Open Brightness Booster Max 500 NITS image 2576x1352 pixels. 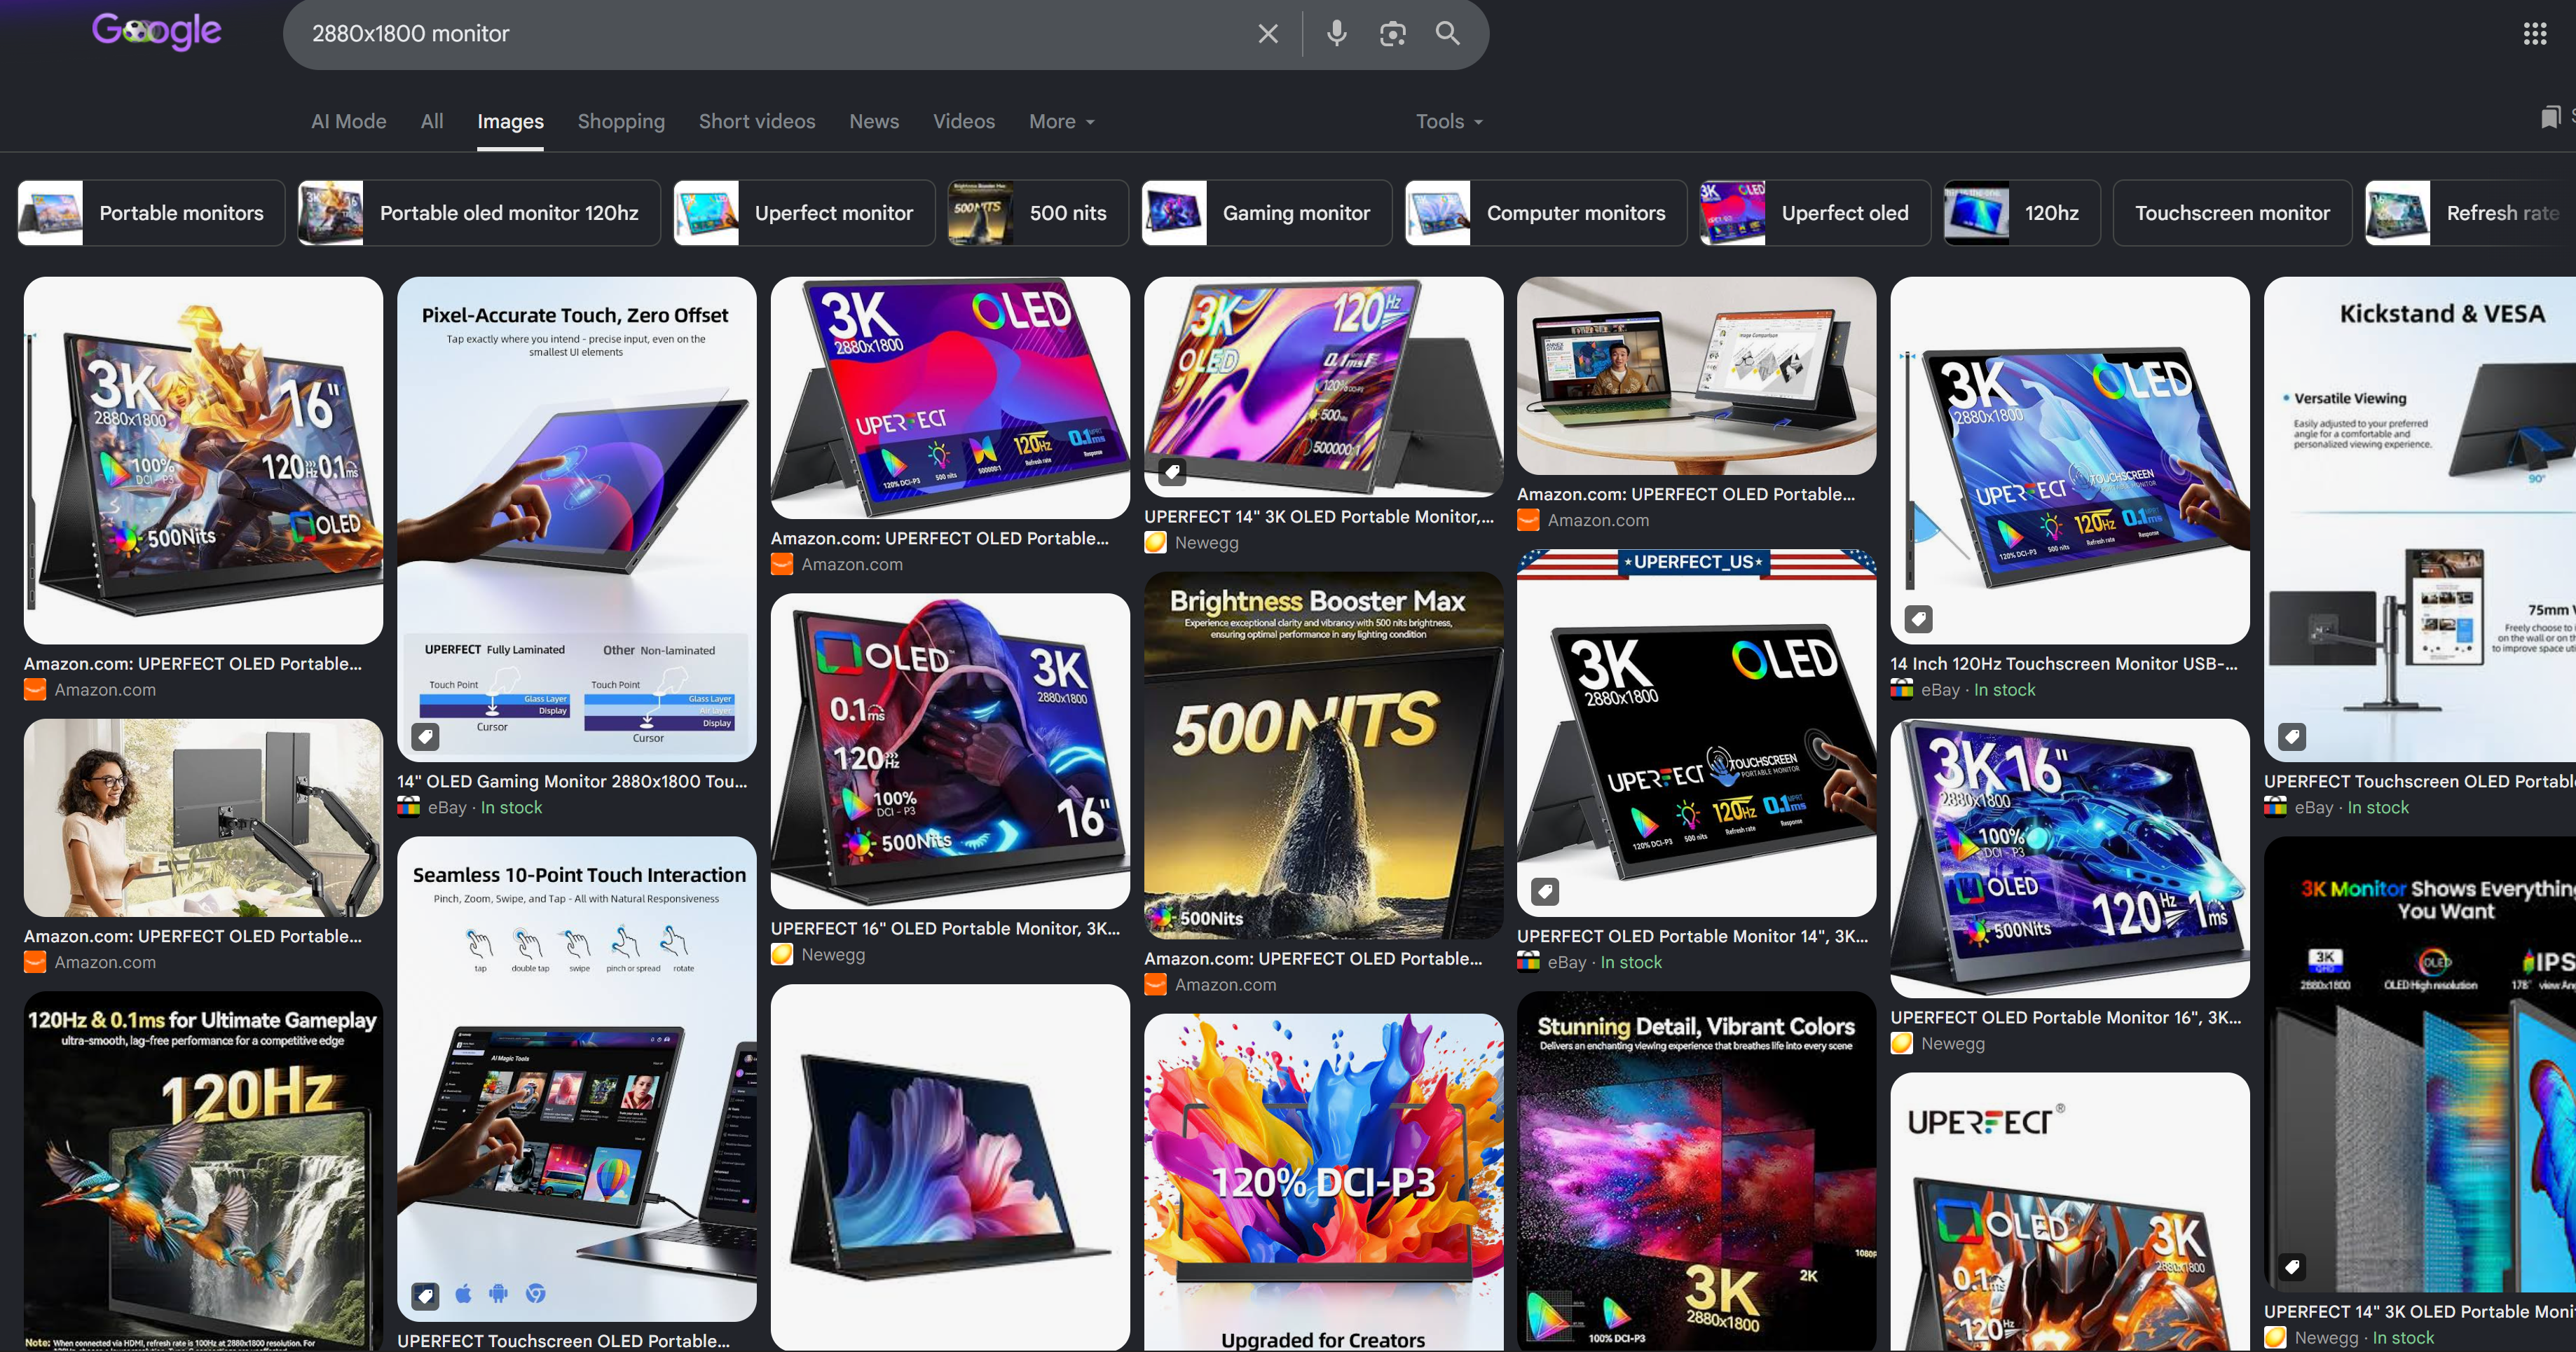(x=1323, y=756)
